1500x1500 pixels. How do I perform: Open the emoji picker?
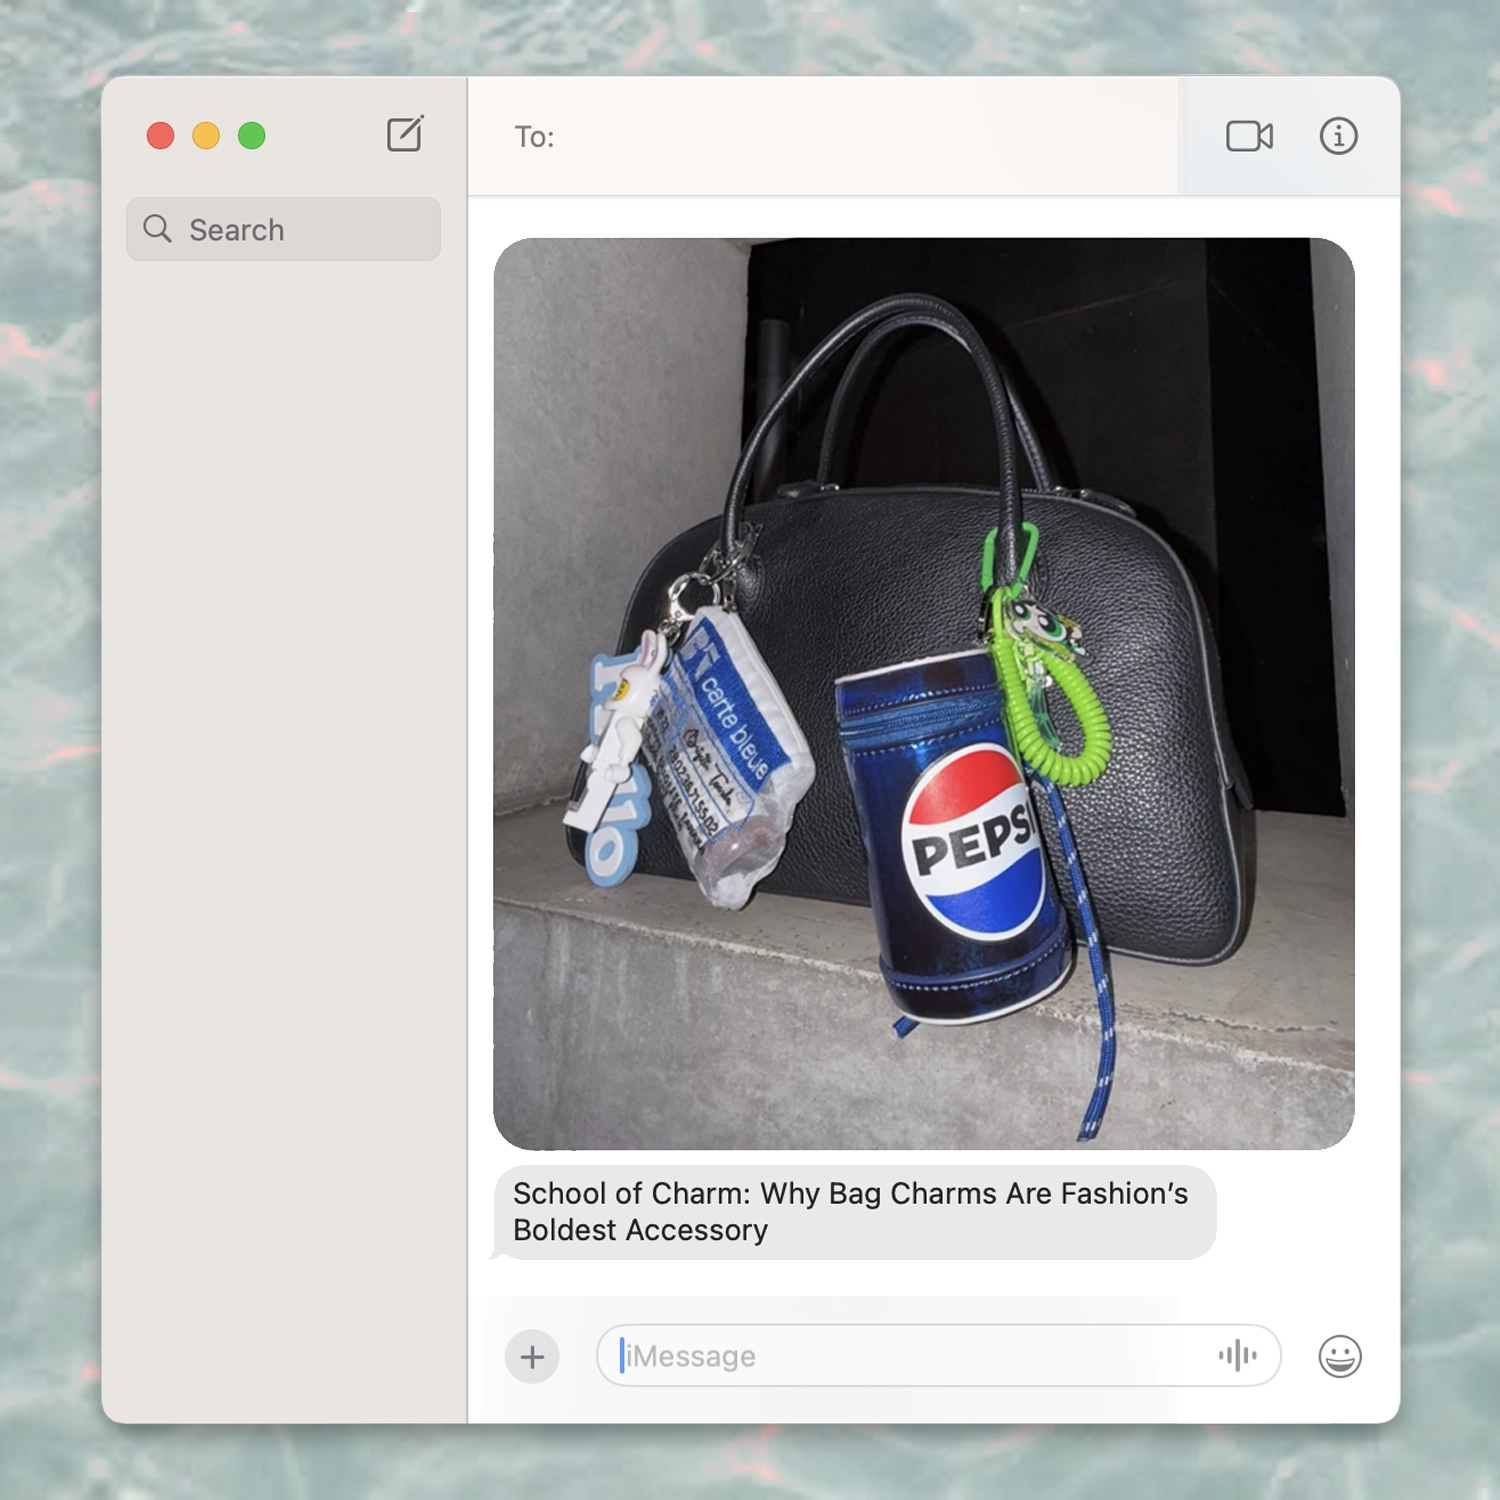coord(1339,1357)
